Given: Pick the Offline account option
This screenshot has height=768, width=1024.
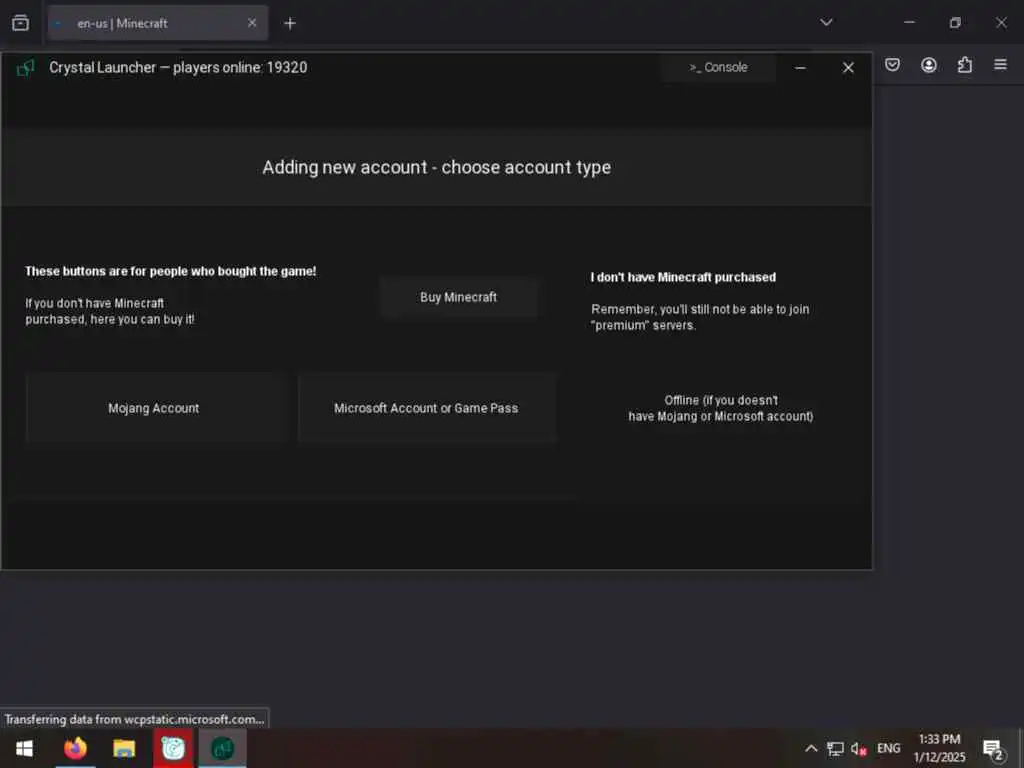Looking at the screenshot, I should (720, 408).
